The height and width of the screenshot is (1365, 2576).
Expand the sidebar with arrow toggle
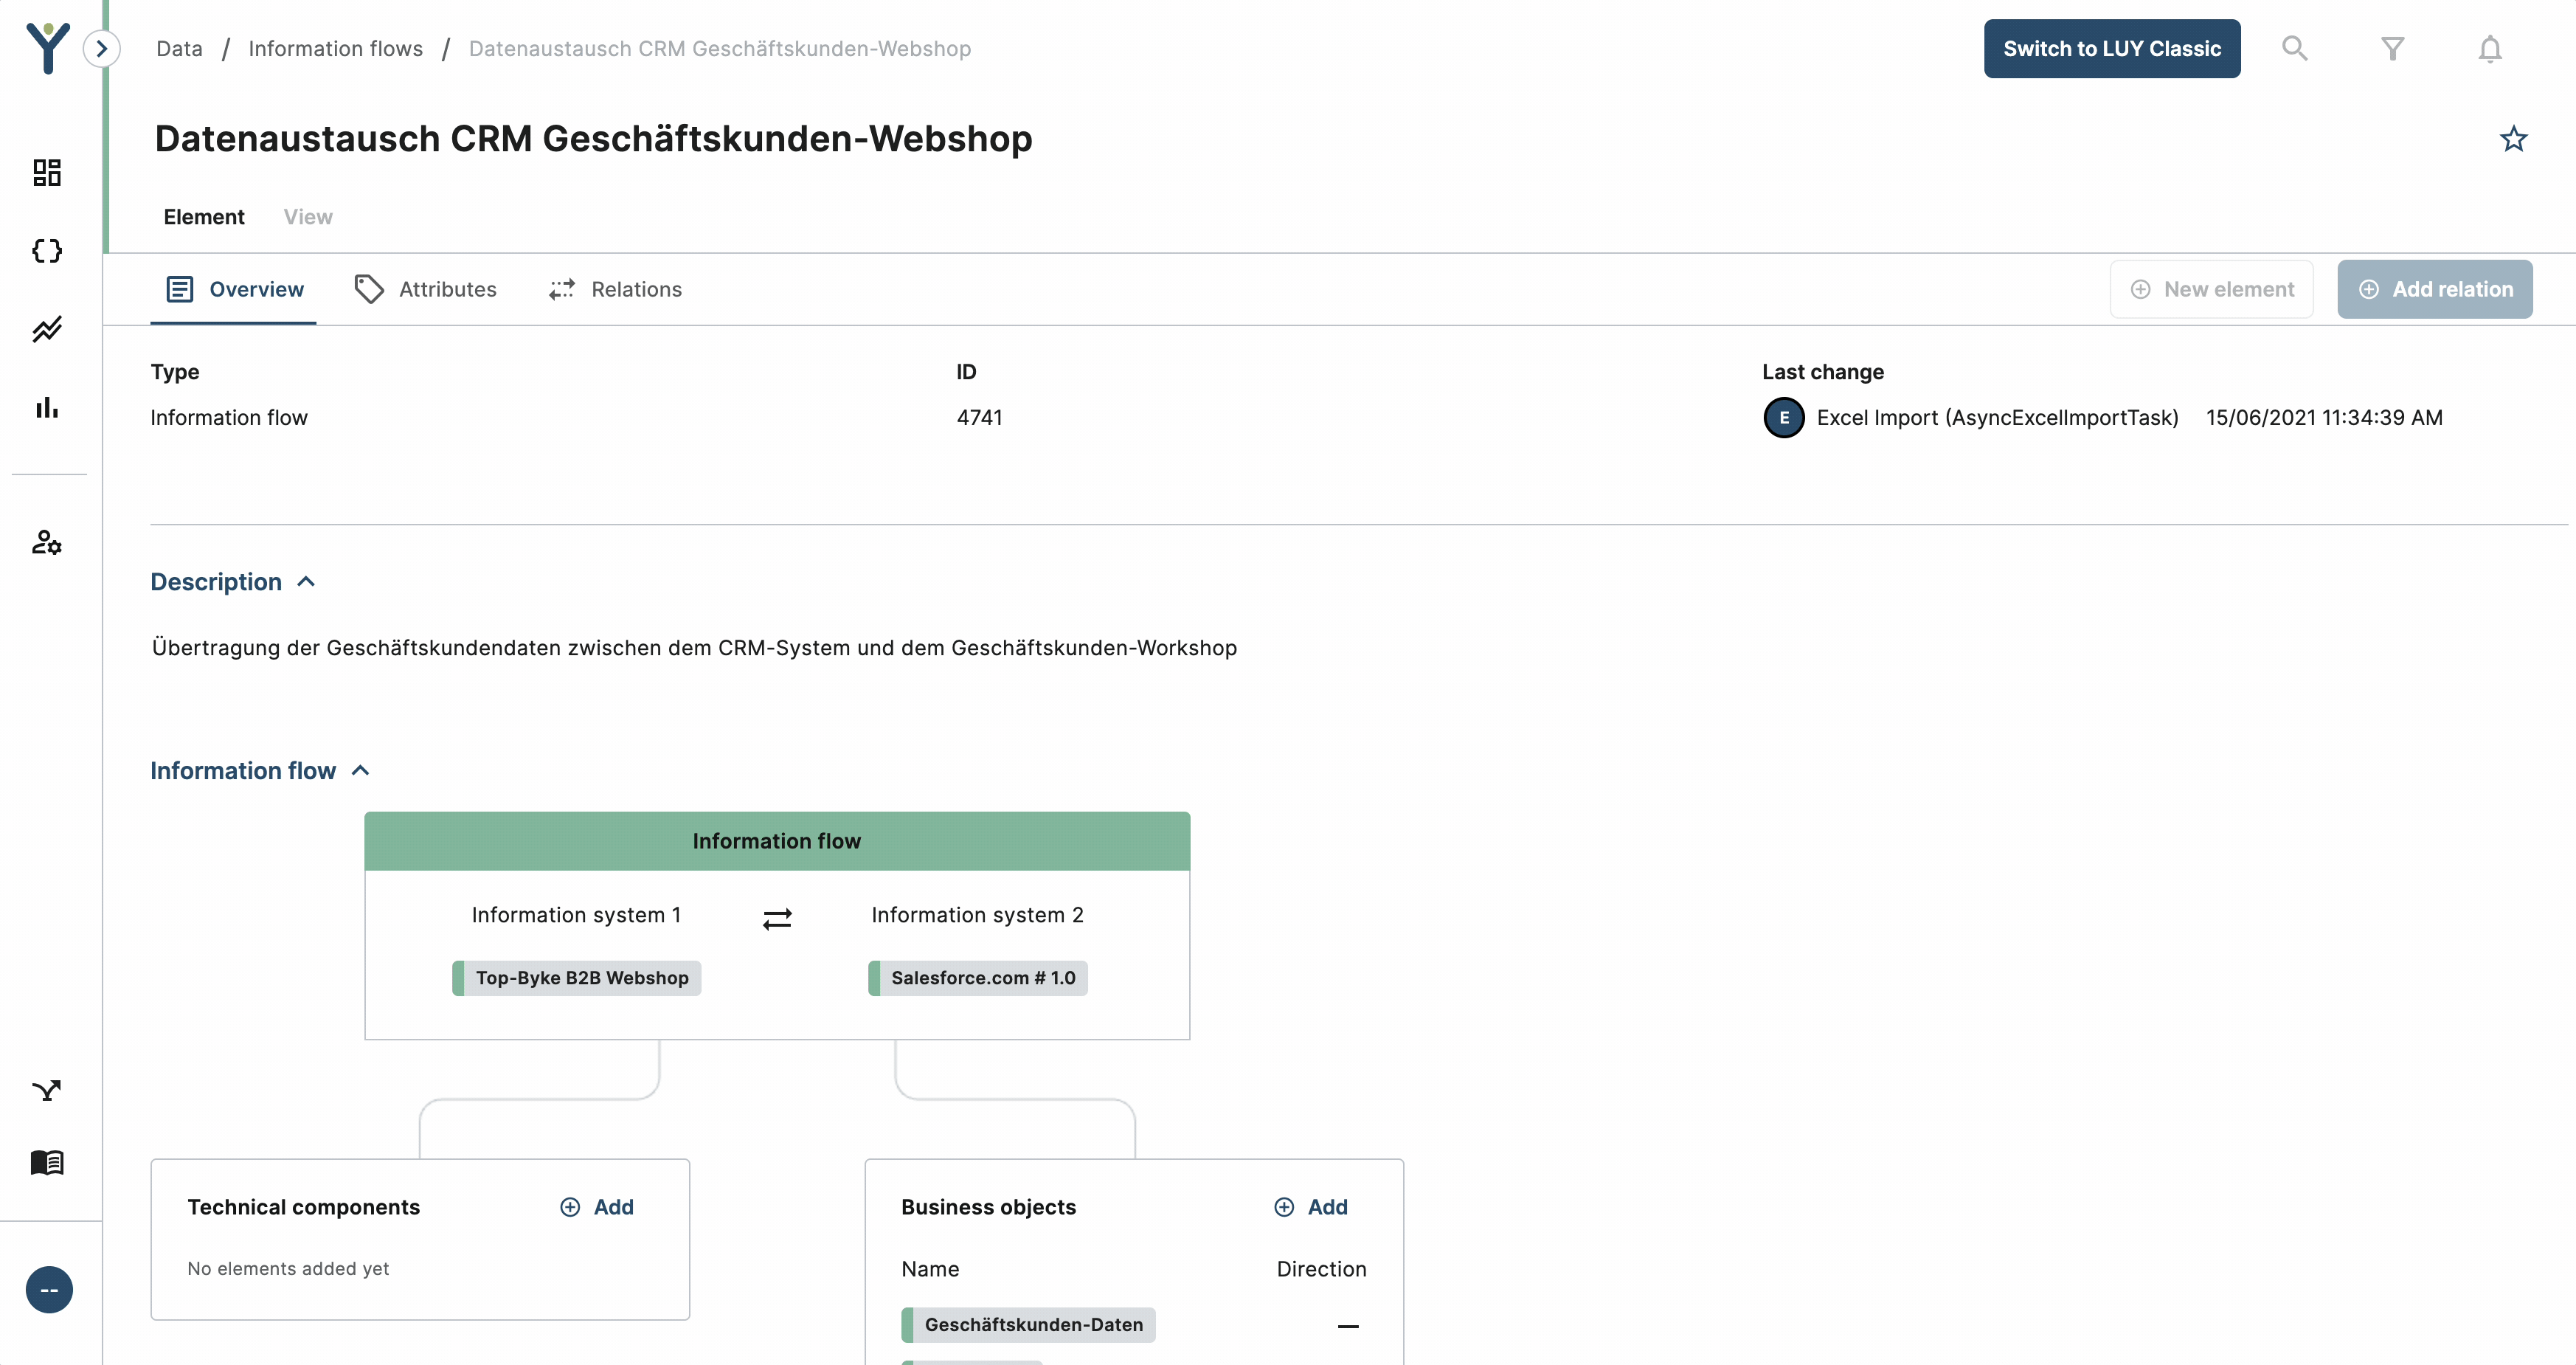101,48
